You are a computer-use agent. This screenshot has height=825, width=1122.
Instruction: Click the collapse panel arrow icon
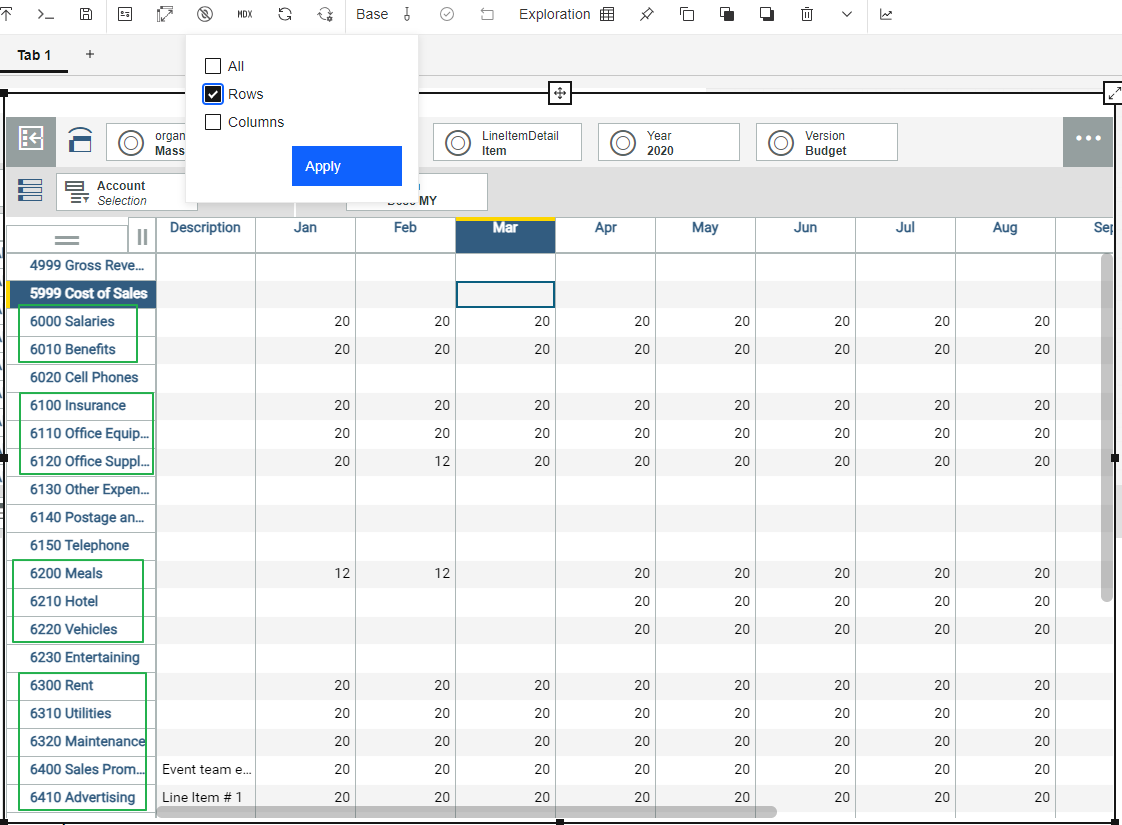[31, 139]
